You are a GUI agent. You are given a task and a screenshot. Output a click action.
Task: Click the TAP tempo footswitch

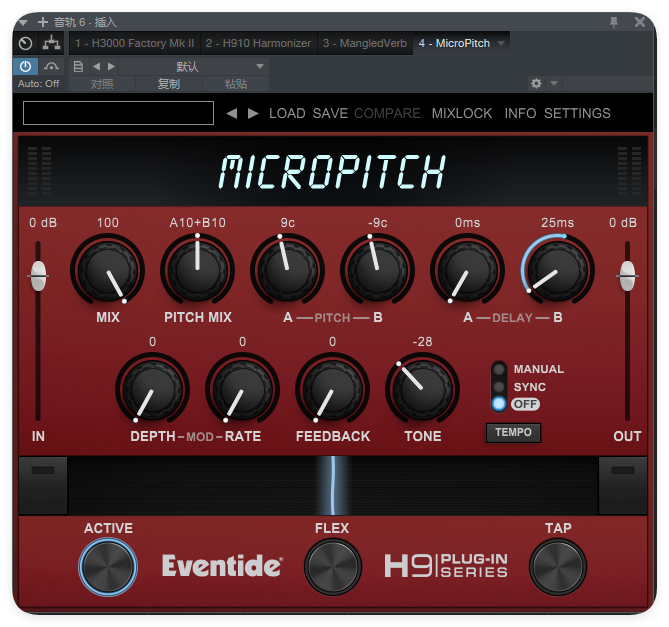(558, 567)
